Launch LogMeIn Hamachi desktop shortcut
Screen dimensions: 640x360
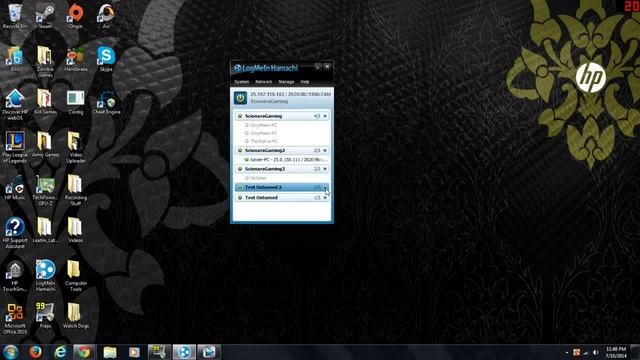click(45, 276)
